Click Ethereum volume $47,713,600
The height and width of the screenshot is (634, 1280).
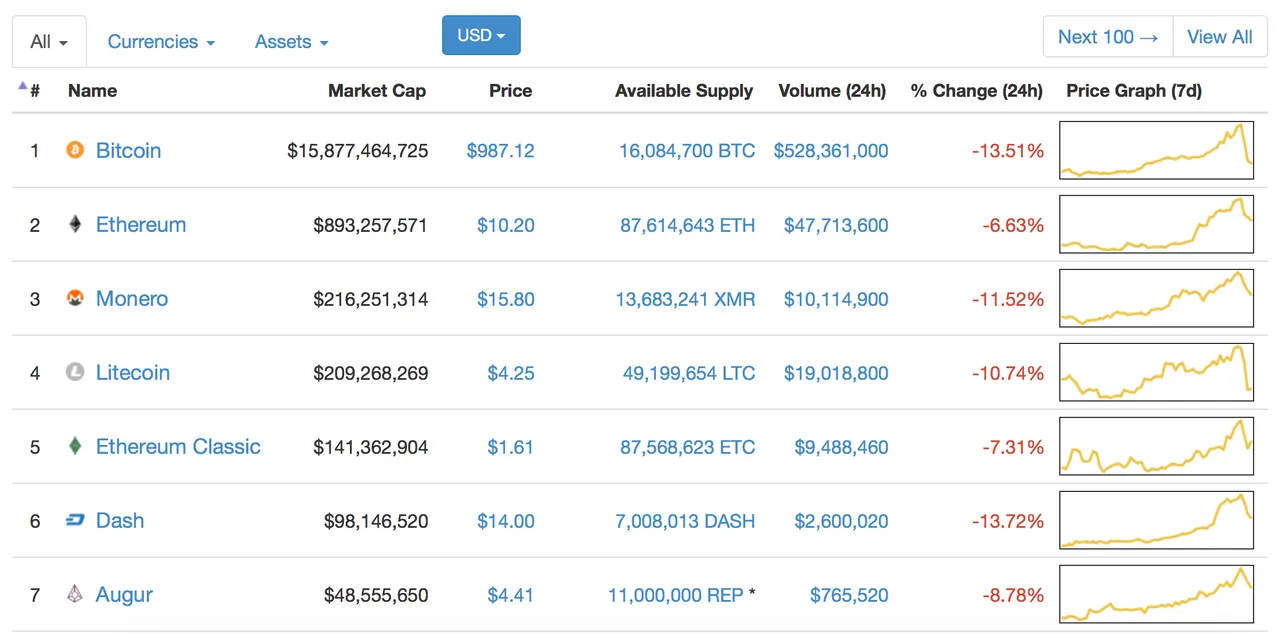coord(836,225)
